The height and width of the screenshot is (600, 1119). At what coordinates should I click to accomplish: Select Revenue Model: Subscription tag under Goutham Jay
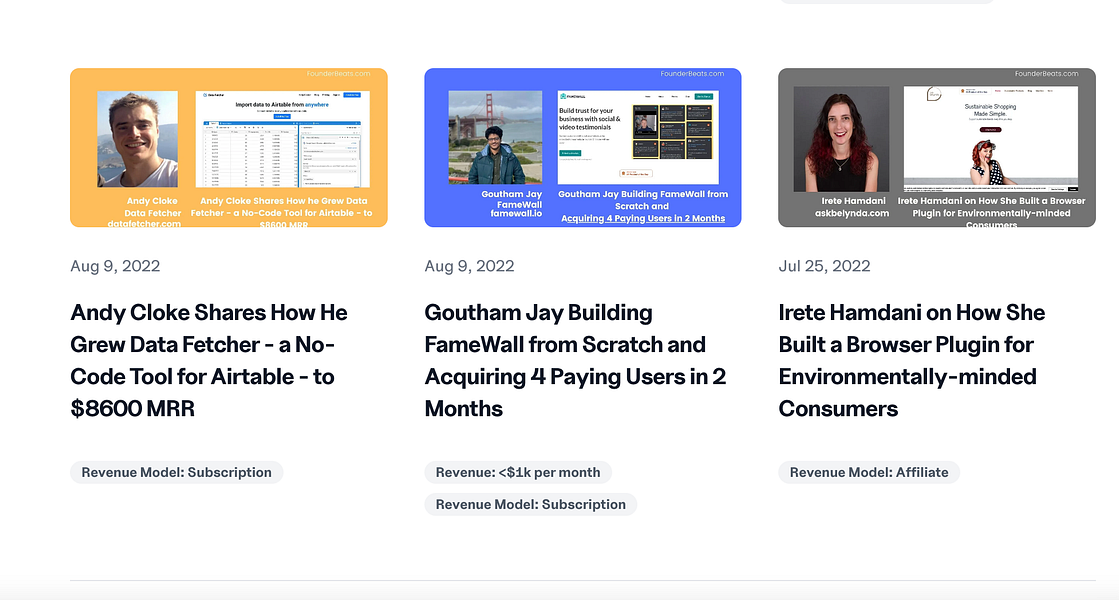530,504
